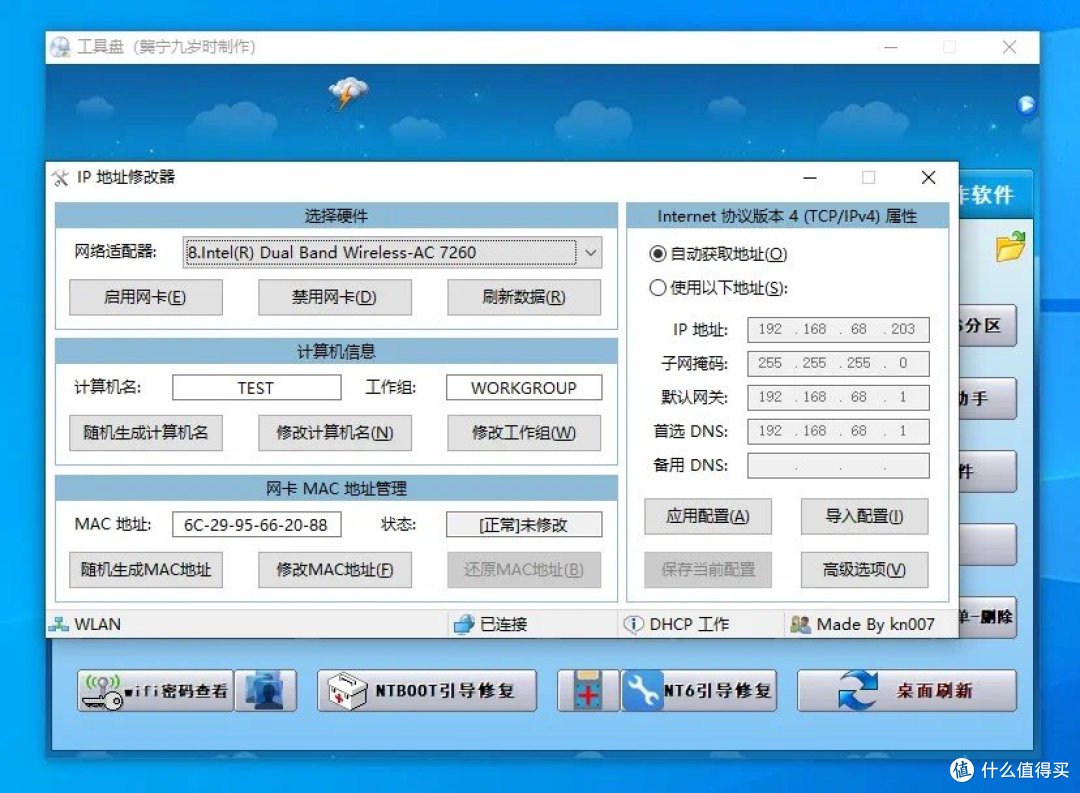Image resolution: width=1080 pixels, height=793 pixels.
Task: Click the storm cloud lightning icon in banner
Action: click(349, 92)
